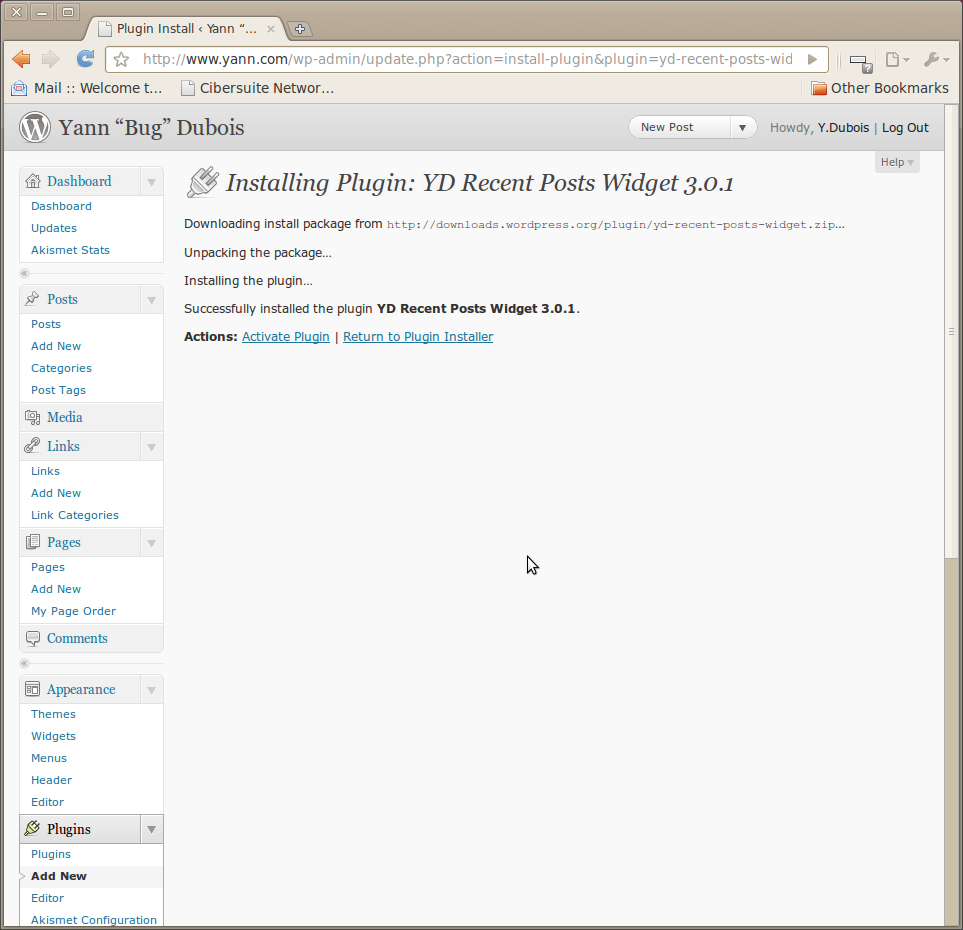Open Menus under Appearance
The width and height of the screenshot is (963, 930).
pyautogui.click(x=49, y=758)
